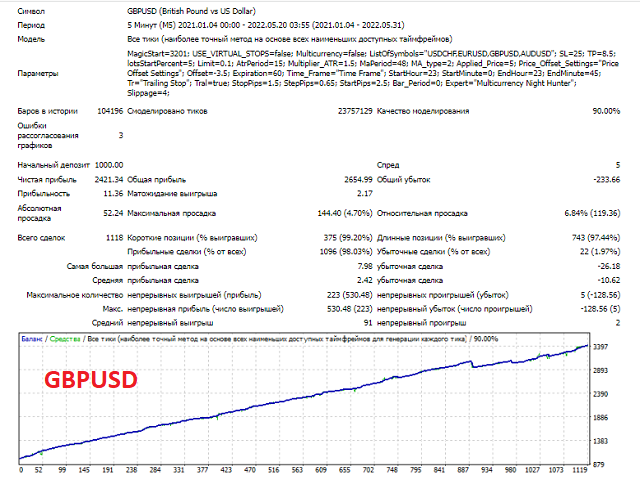
Task: Click the modelling quality value 90.00%
Action: pos(603,111)
